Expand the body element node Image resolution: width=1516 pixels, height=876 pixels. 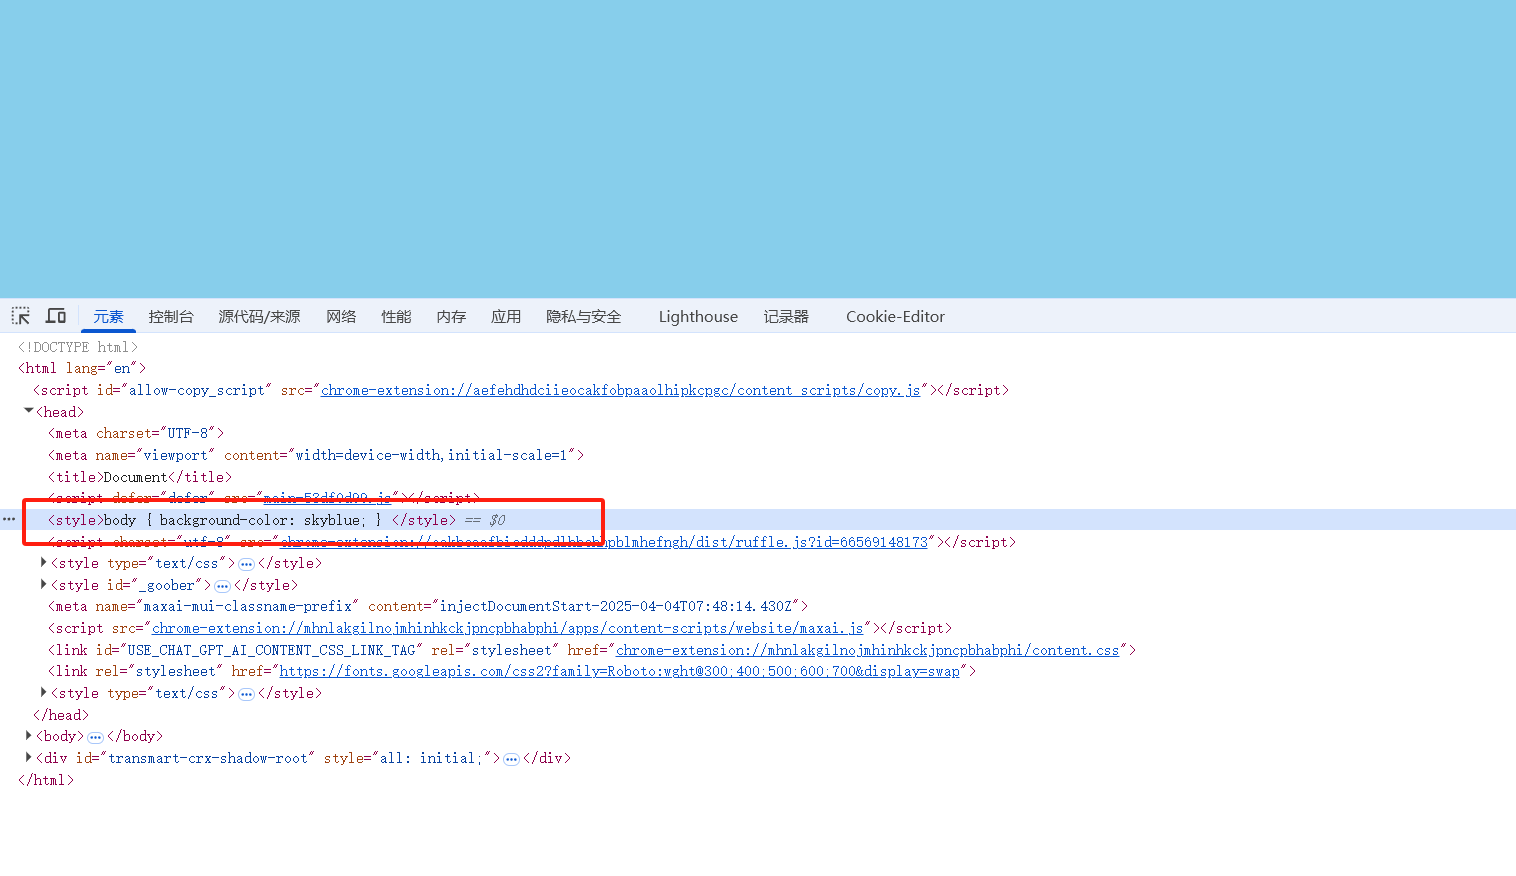click(29, 736)
